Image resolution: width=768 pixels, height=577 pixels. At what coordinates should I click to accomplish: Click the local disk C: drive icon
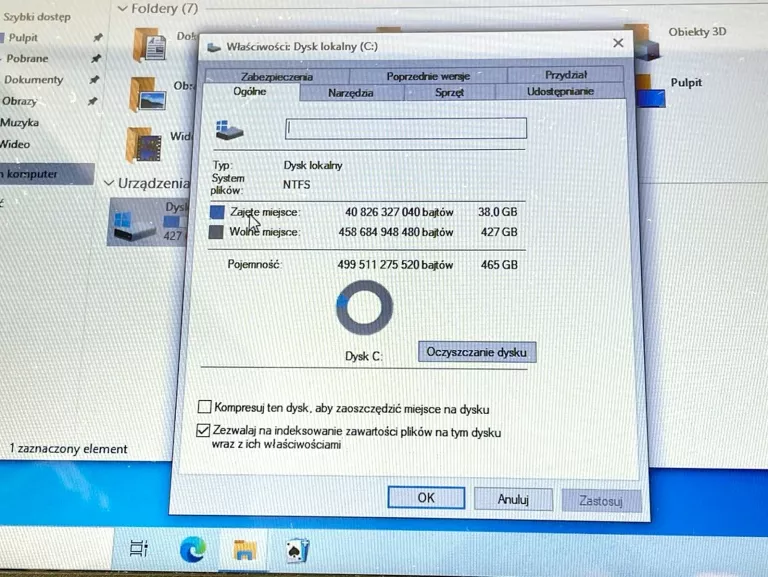tap(132, 220)
